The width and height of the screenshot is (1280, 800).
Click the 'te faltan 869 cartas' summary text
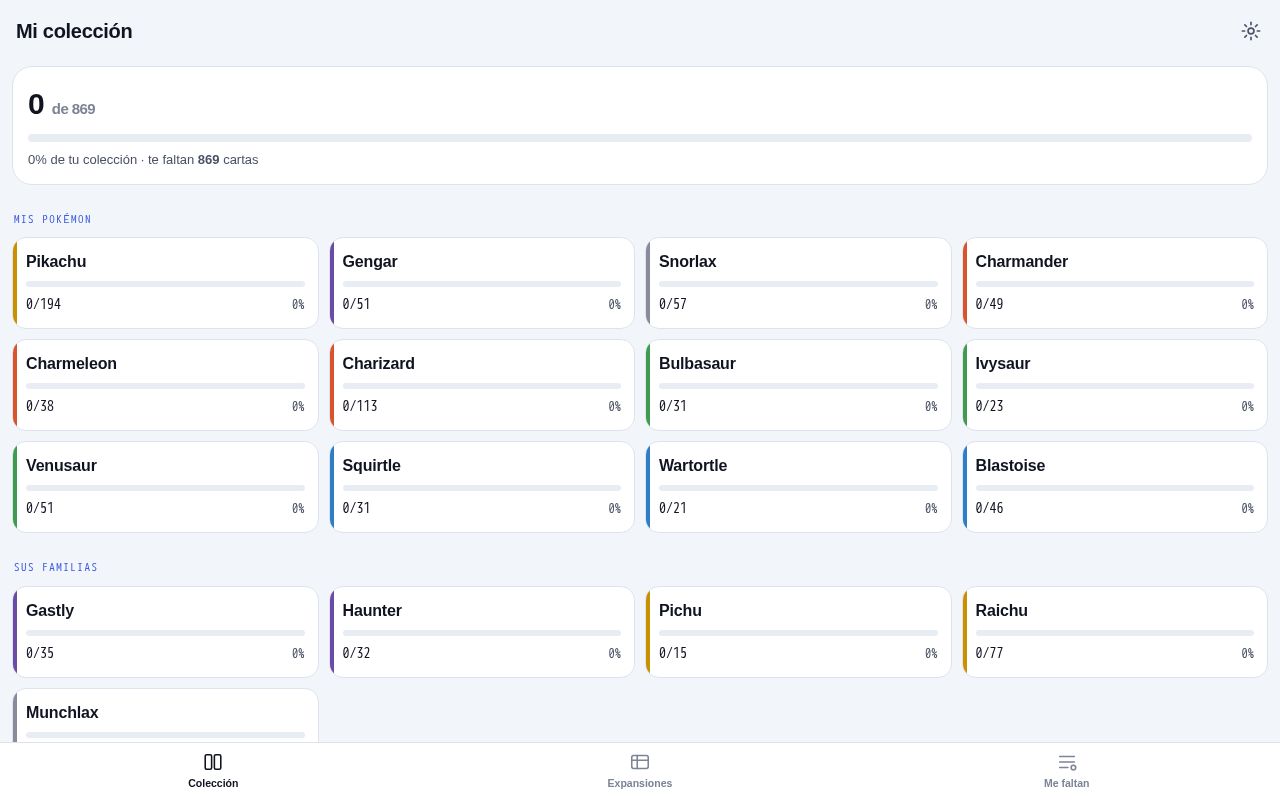tap(203, 160)
